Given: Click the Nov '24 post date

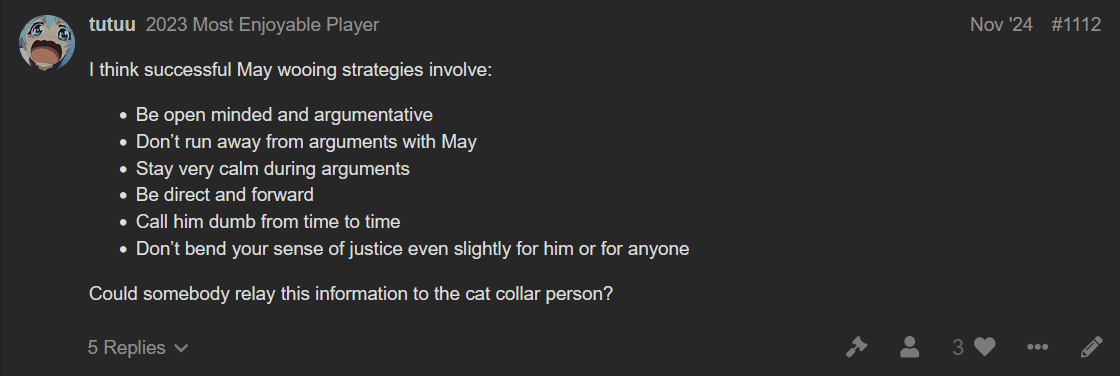Looking at the screenshot, I should [x=1001, y=25].
